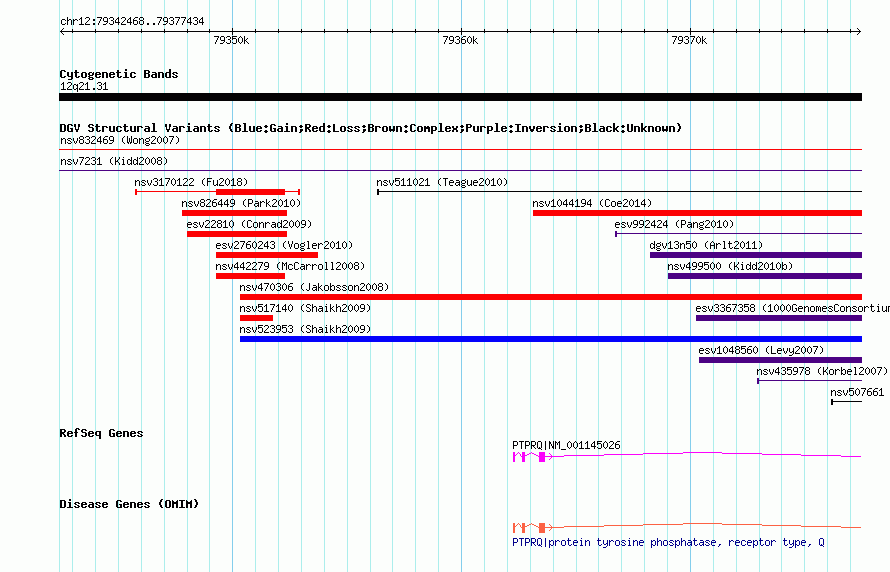This screenshot has height=572, width=890.
Task: Click the DGV Structural Variants track title
Action: [371, 128]
